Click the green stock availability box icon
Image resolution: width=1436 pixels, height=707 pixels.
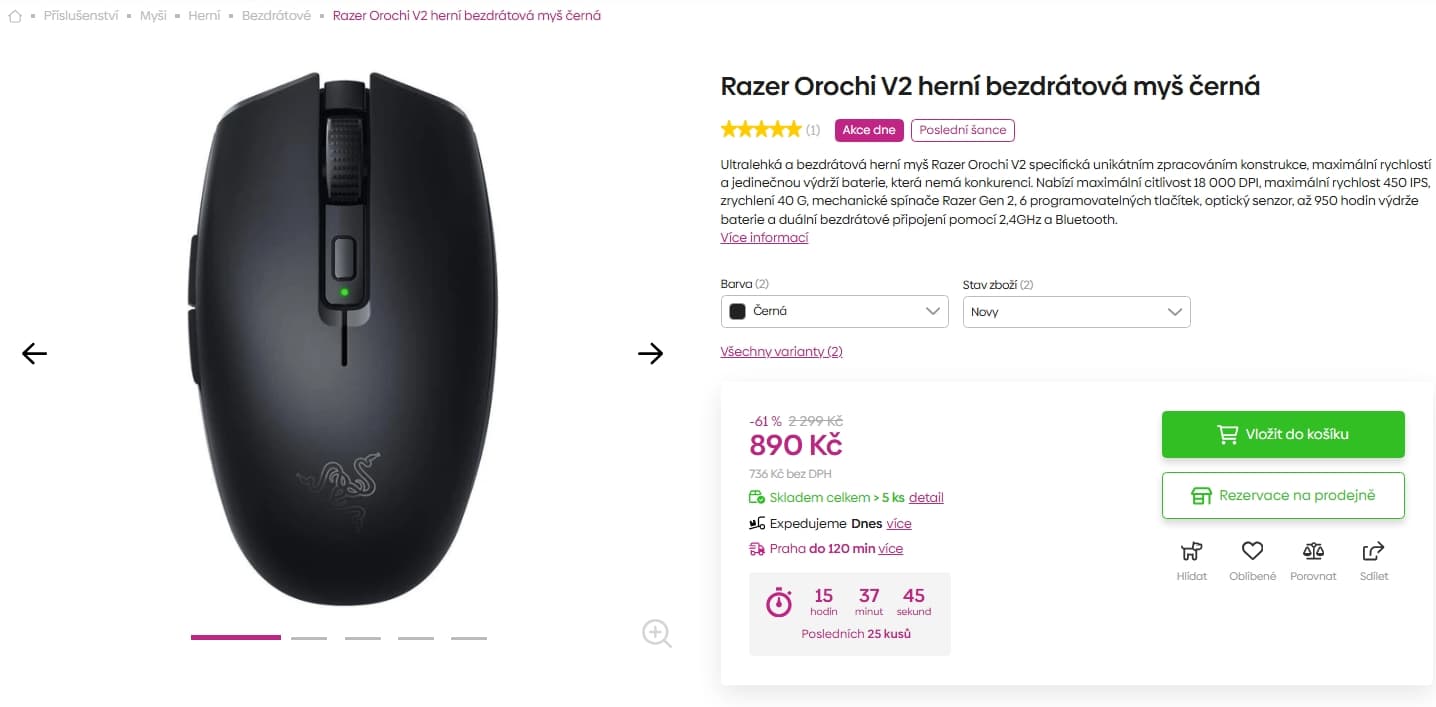758,497
